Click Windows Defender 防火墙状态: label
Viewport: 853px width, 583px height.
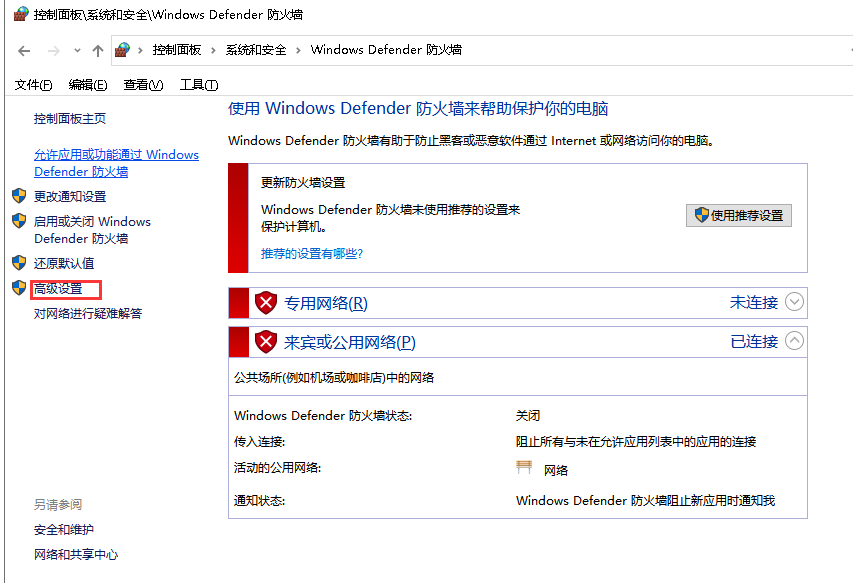click(323, 416)
